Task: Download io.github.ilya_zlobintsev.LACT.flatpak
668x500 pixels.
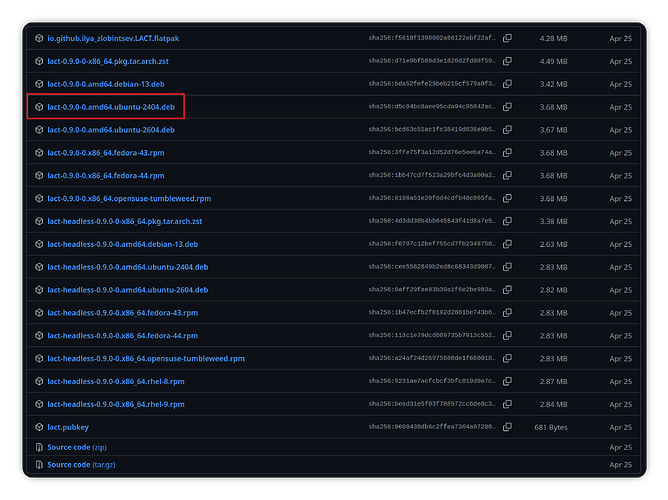Action: (x=113, y=38)
